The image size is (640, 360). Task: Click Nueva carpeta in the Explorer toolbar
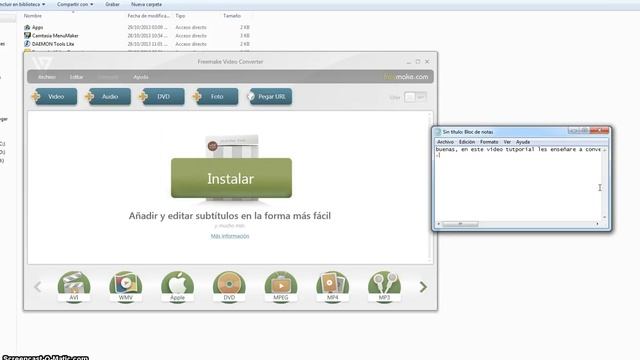146,4
